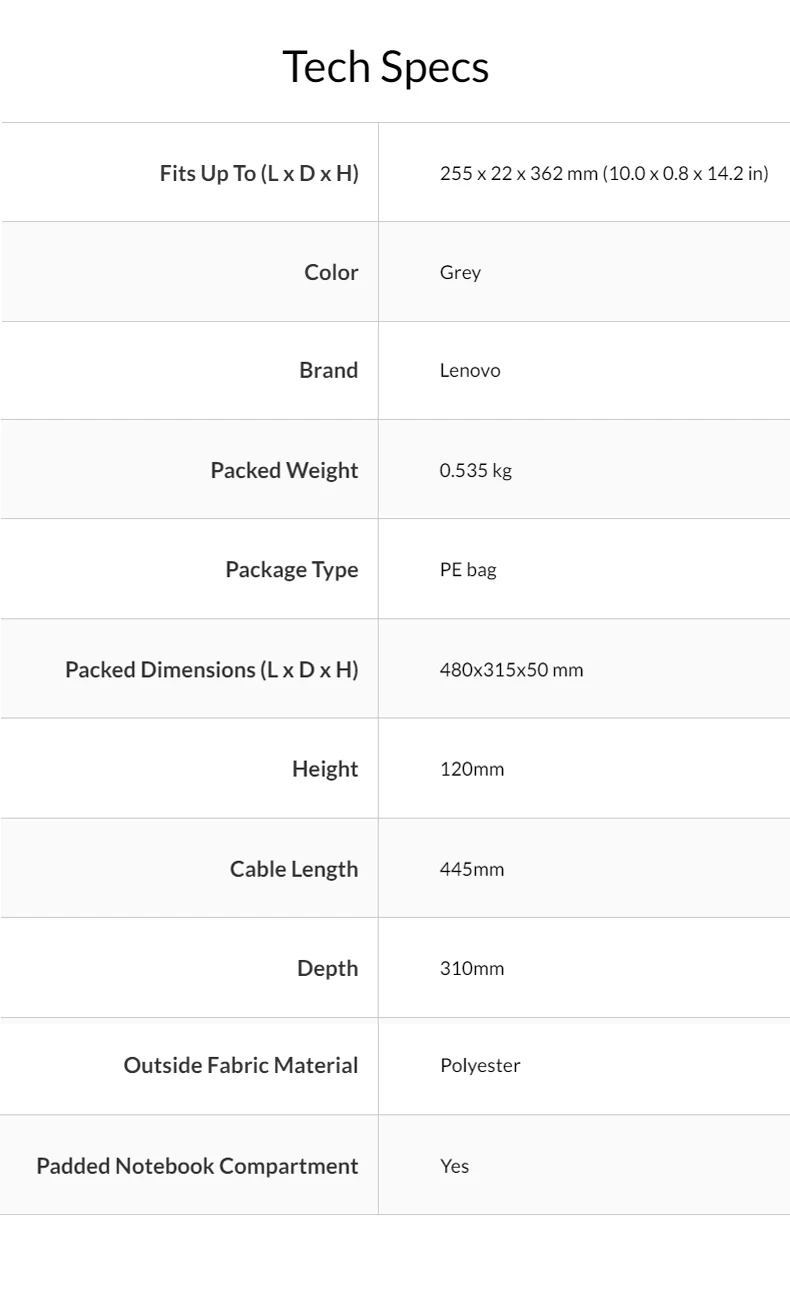Click the Fits Up To label
The height and width of the screenshot is (1293, 790).
click(259, 173)
